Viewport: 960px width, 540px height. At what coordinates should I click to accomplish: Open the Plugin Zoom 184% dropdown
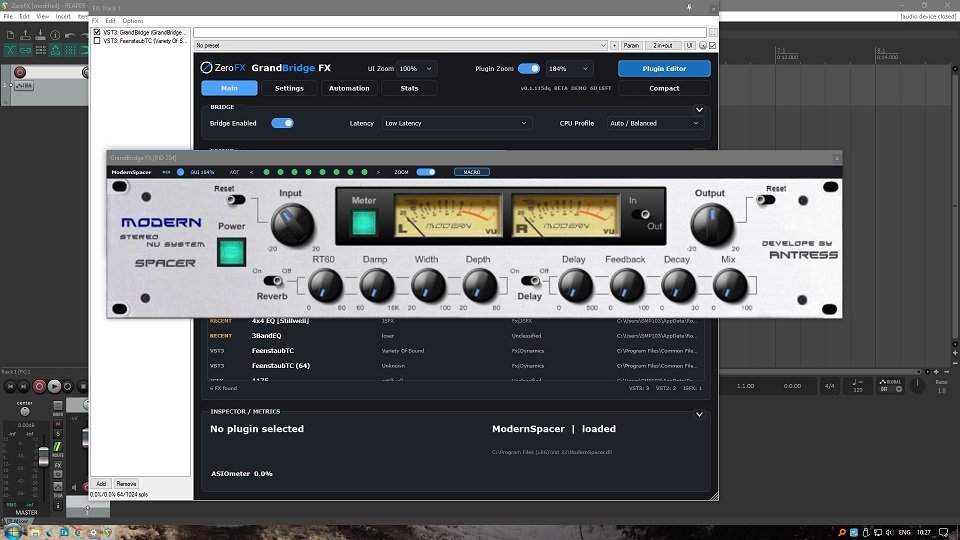coord(569,69)
